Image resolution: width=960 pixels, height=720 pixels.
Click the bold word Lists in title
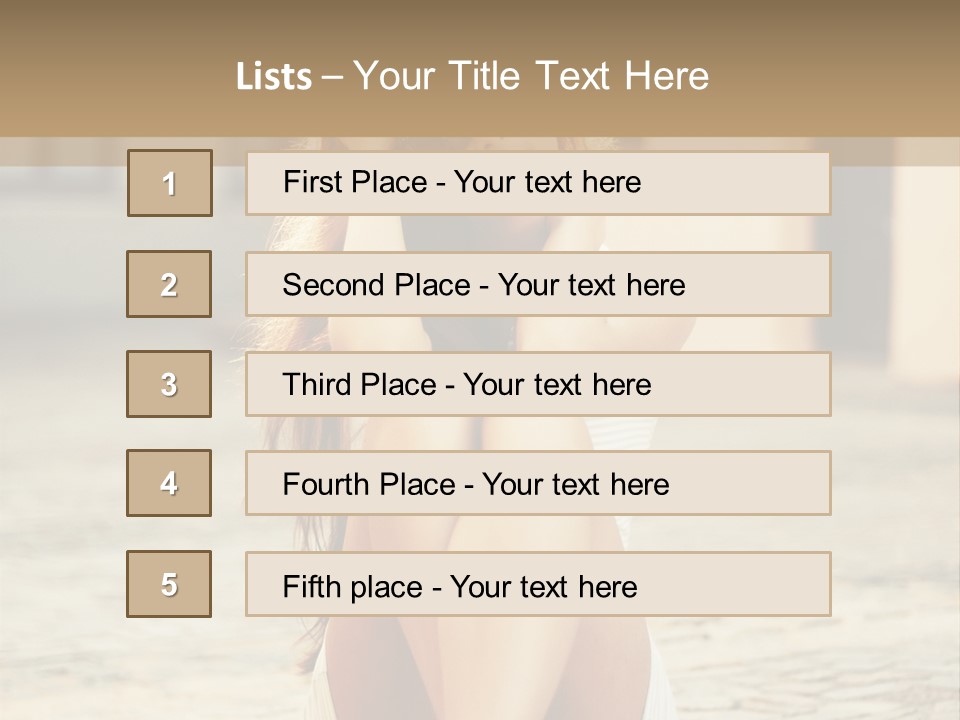[273, 77]
